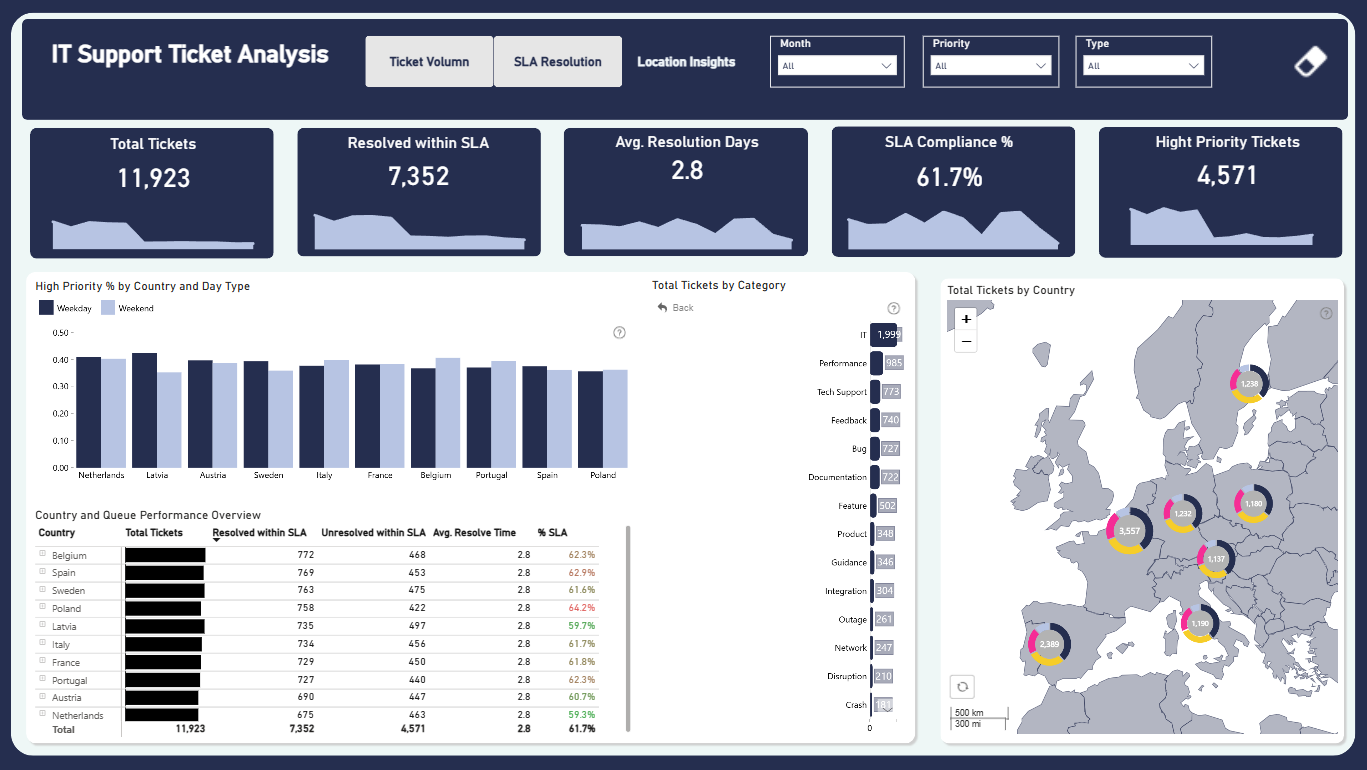Click the map reset refresh icon
1367x770 pixels.
(x=962, y=687)
